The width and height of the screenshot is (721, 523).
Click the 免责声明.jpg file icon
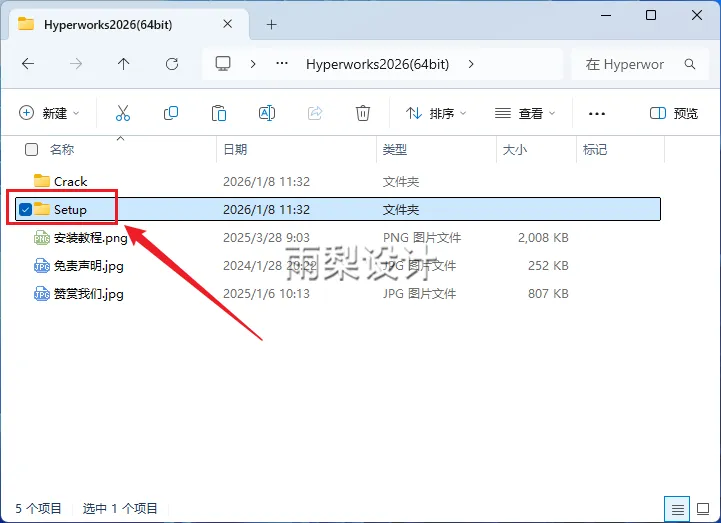coord(42,266)
